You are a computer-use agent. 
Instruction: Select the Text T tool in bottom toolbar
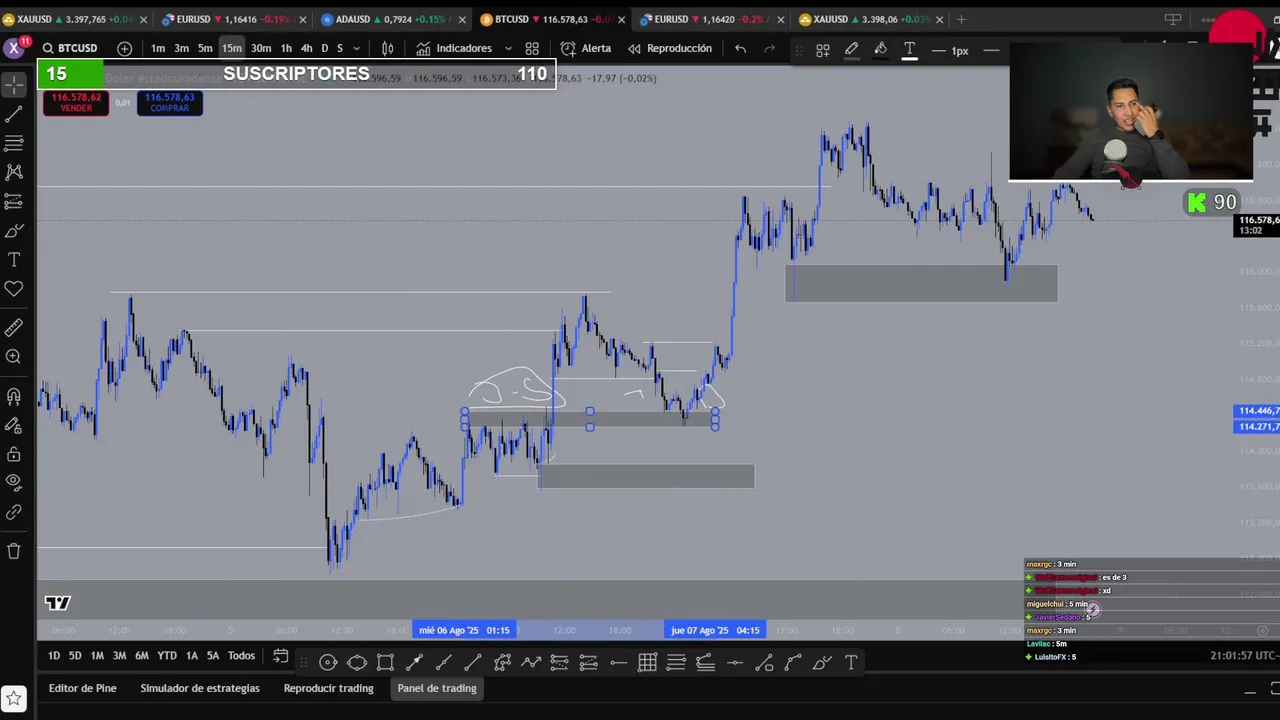coord(851,662)
